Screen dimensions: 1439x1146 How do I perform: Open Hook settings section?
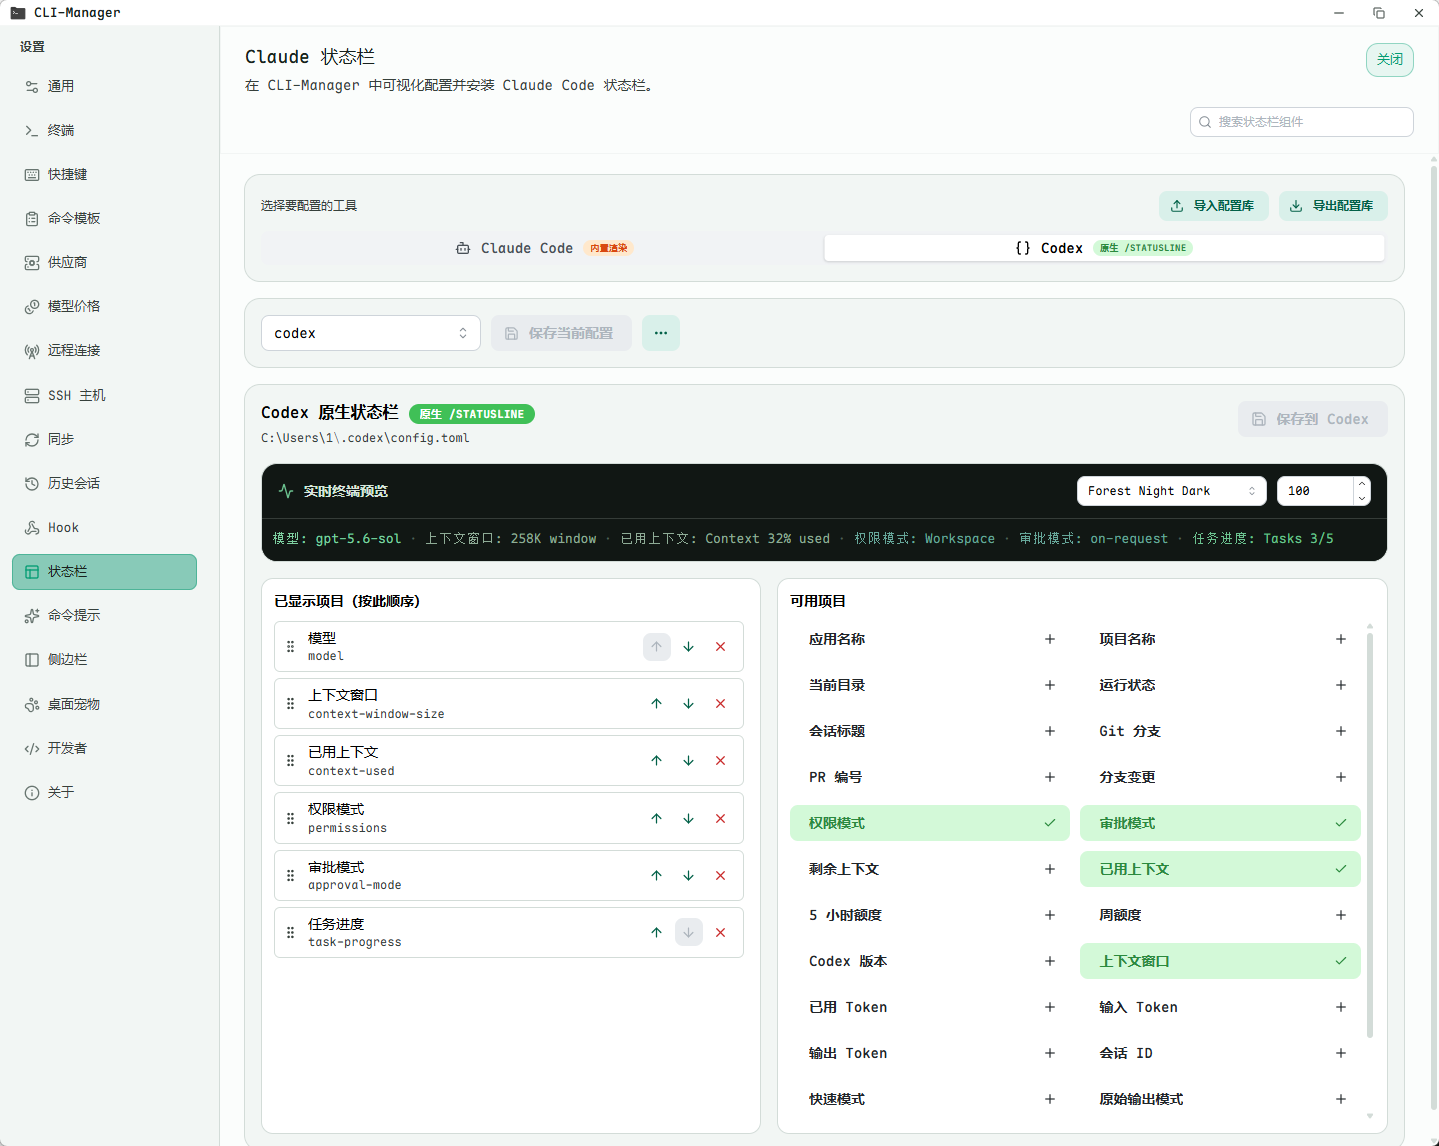[x=104, y=527]
